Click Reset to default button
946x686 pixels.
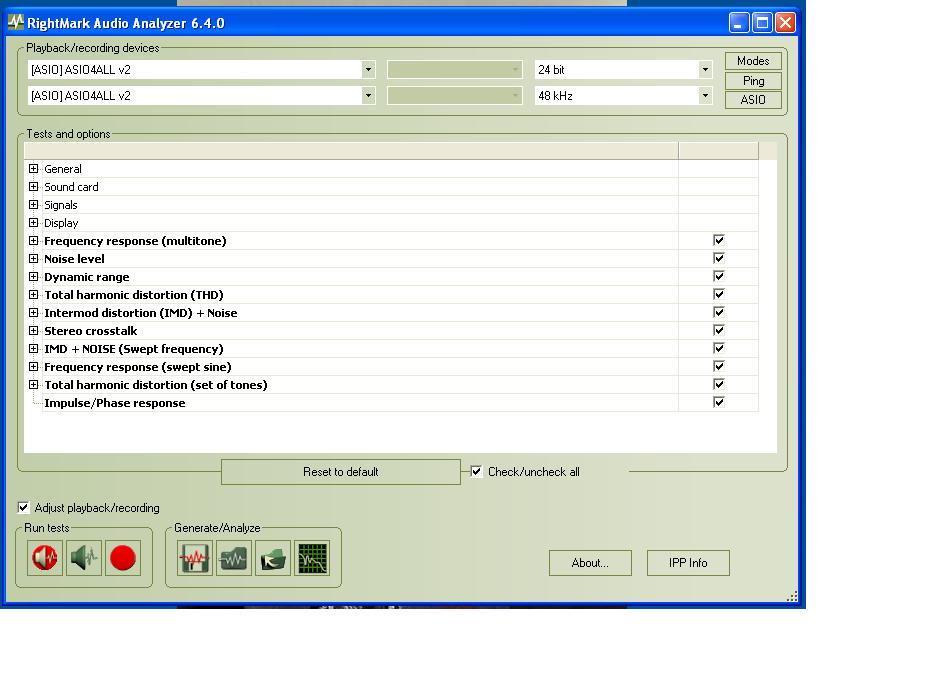tap(341, 472)
